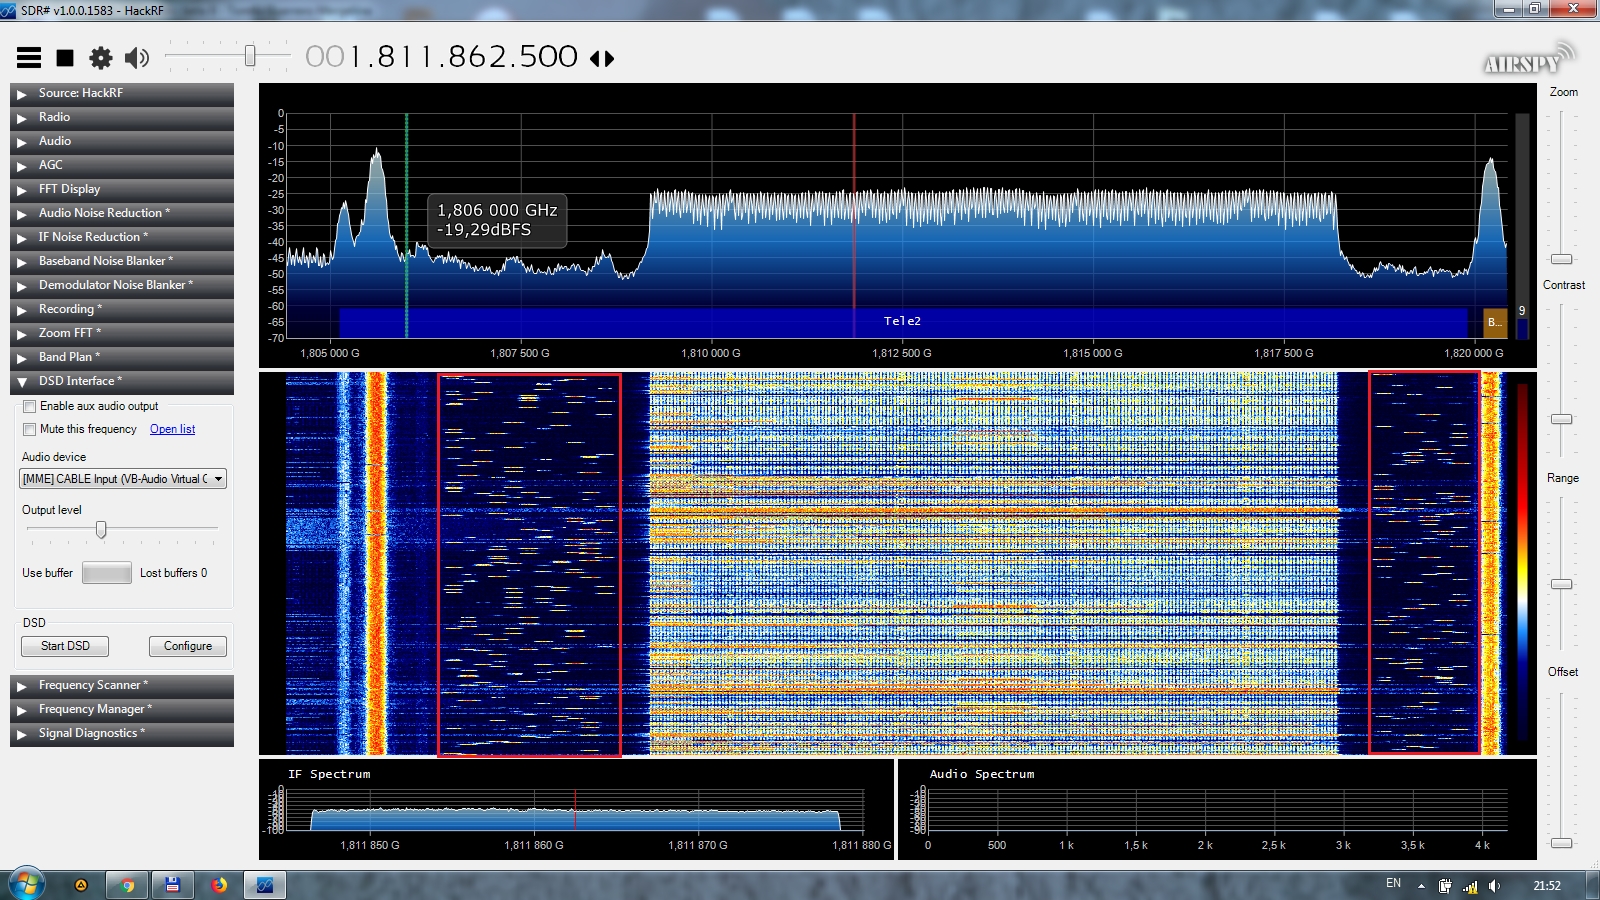Image resolution: width=1600 pixels, height=900 pixels.
Task: Toggle the Use buffer switch
Action: tap(107, 573)
